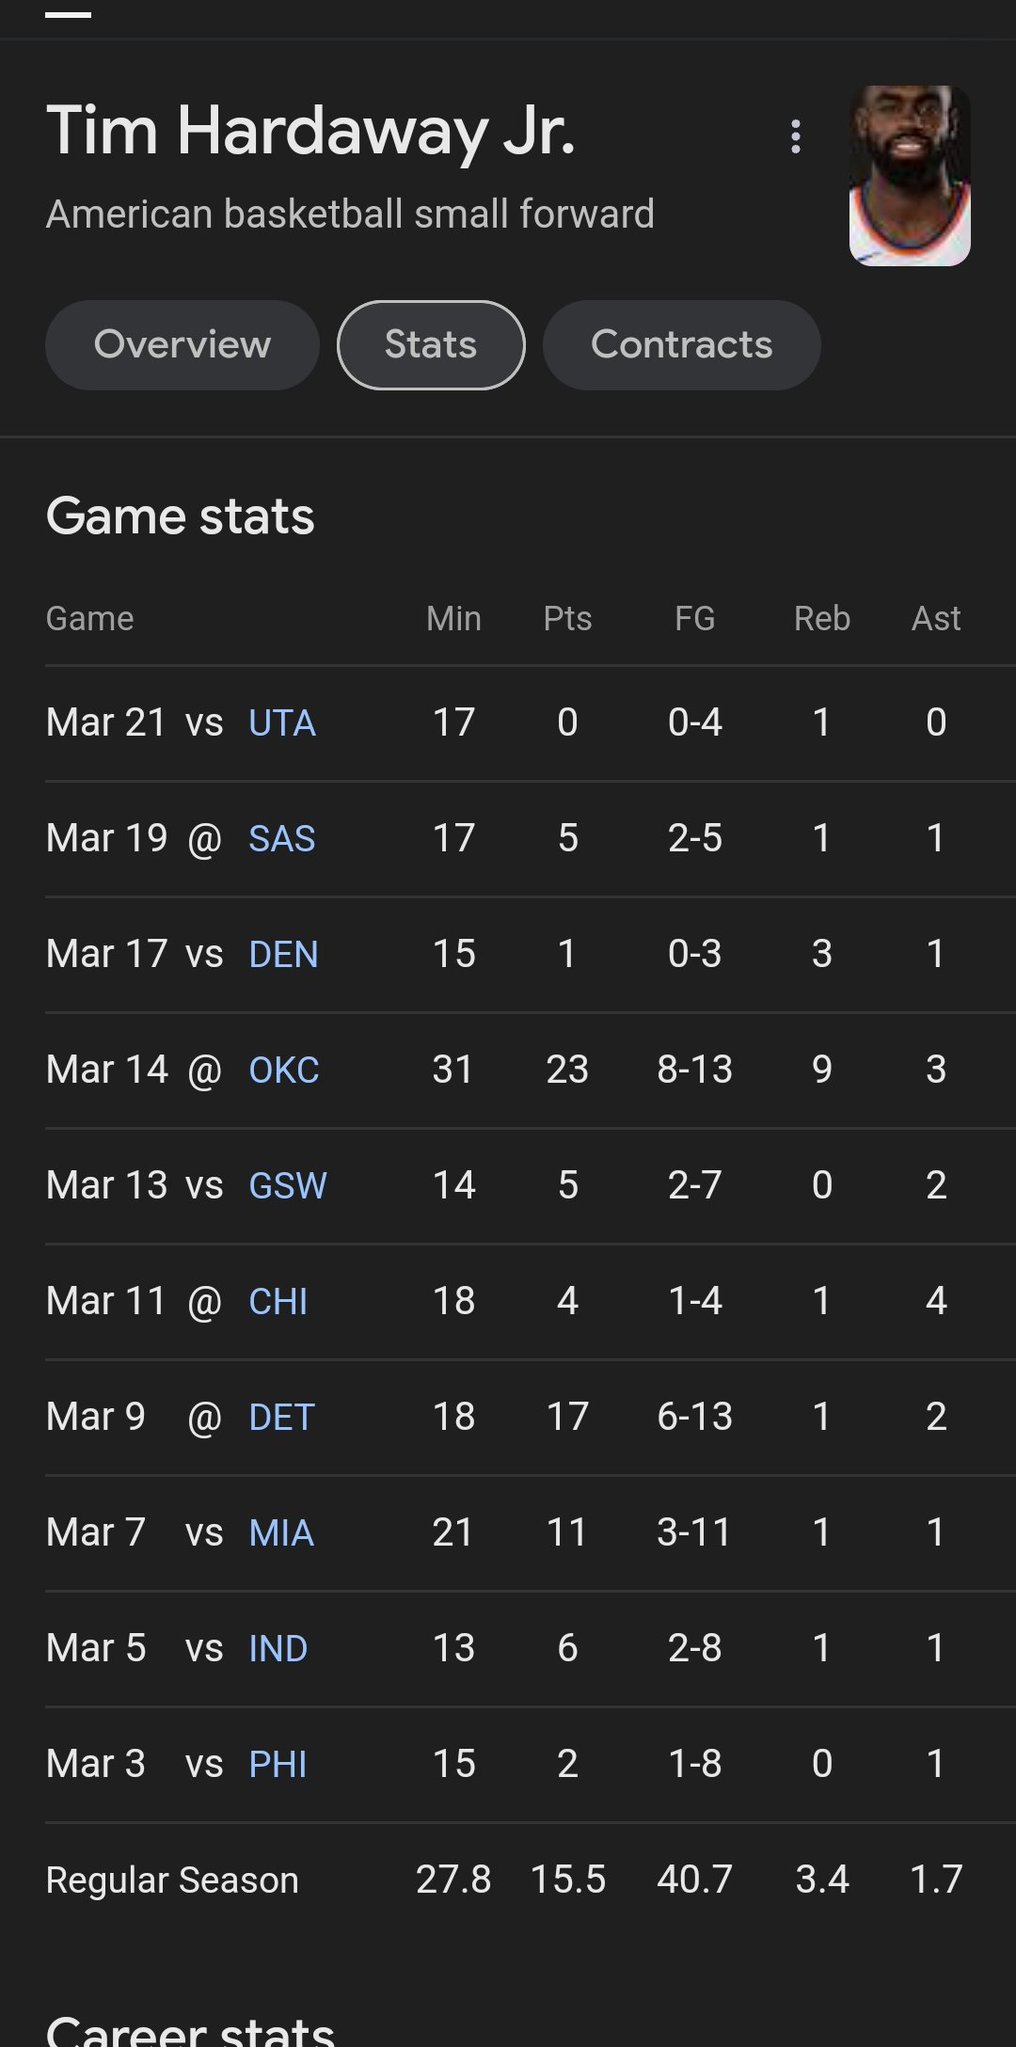Tap the GSW team link
This screenshot has height=2047, width=1016.
pos(288,1186)
